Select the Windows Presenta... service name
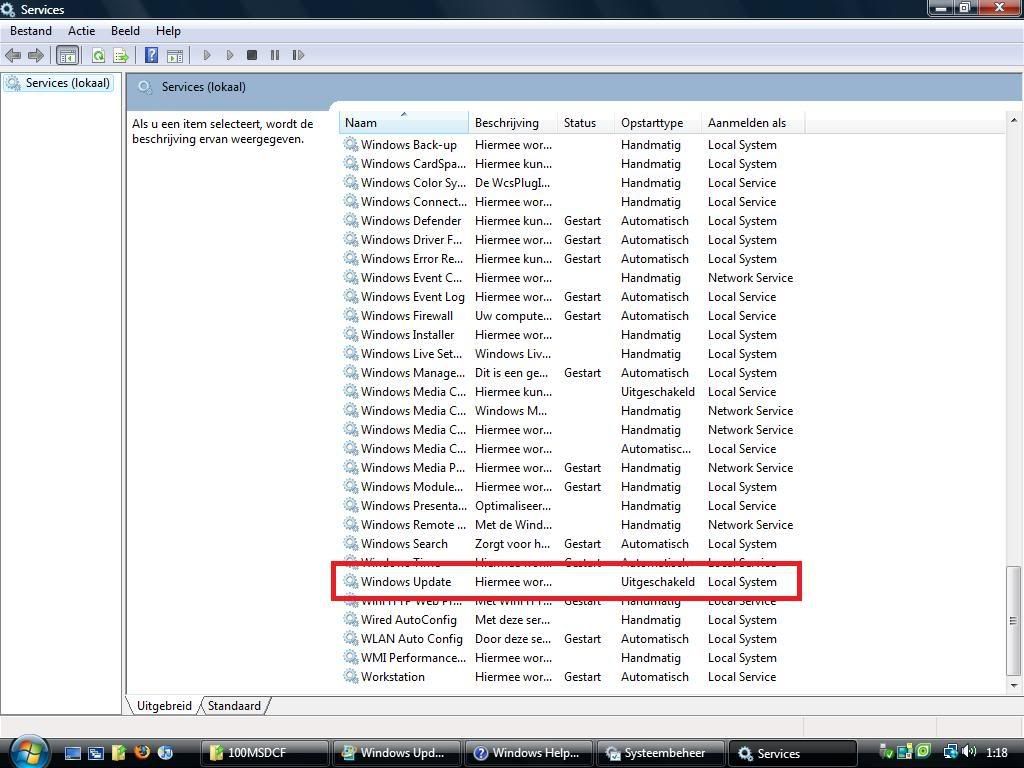1024x768 pixels. (414, 505)
